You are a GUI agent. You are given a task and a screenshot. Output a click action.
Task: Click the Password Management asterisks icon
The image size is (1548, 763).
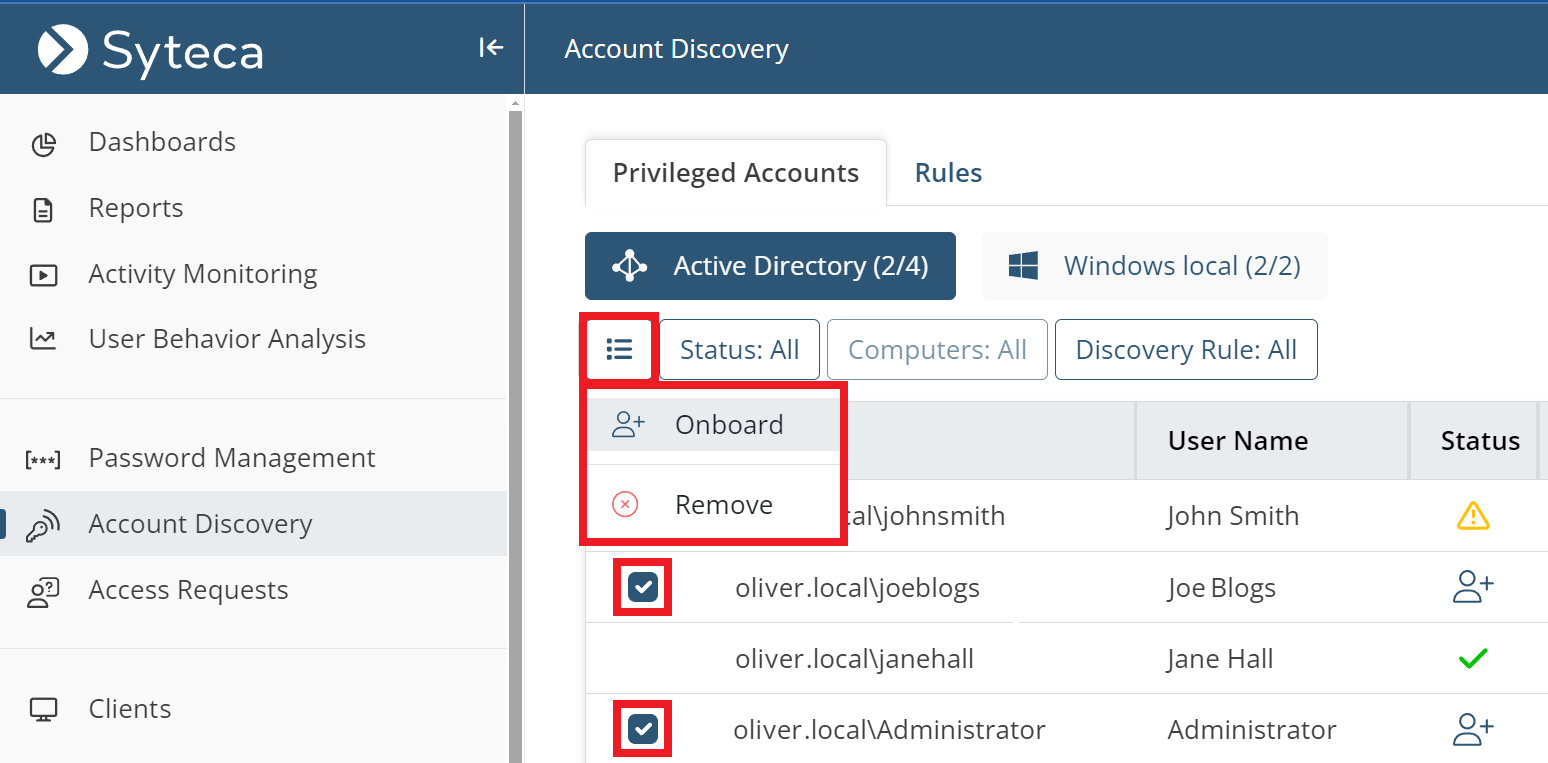[43, 459]
